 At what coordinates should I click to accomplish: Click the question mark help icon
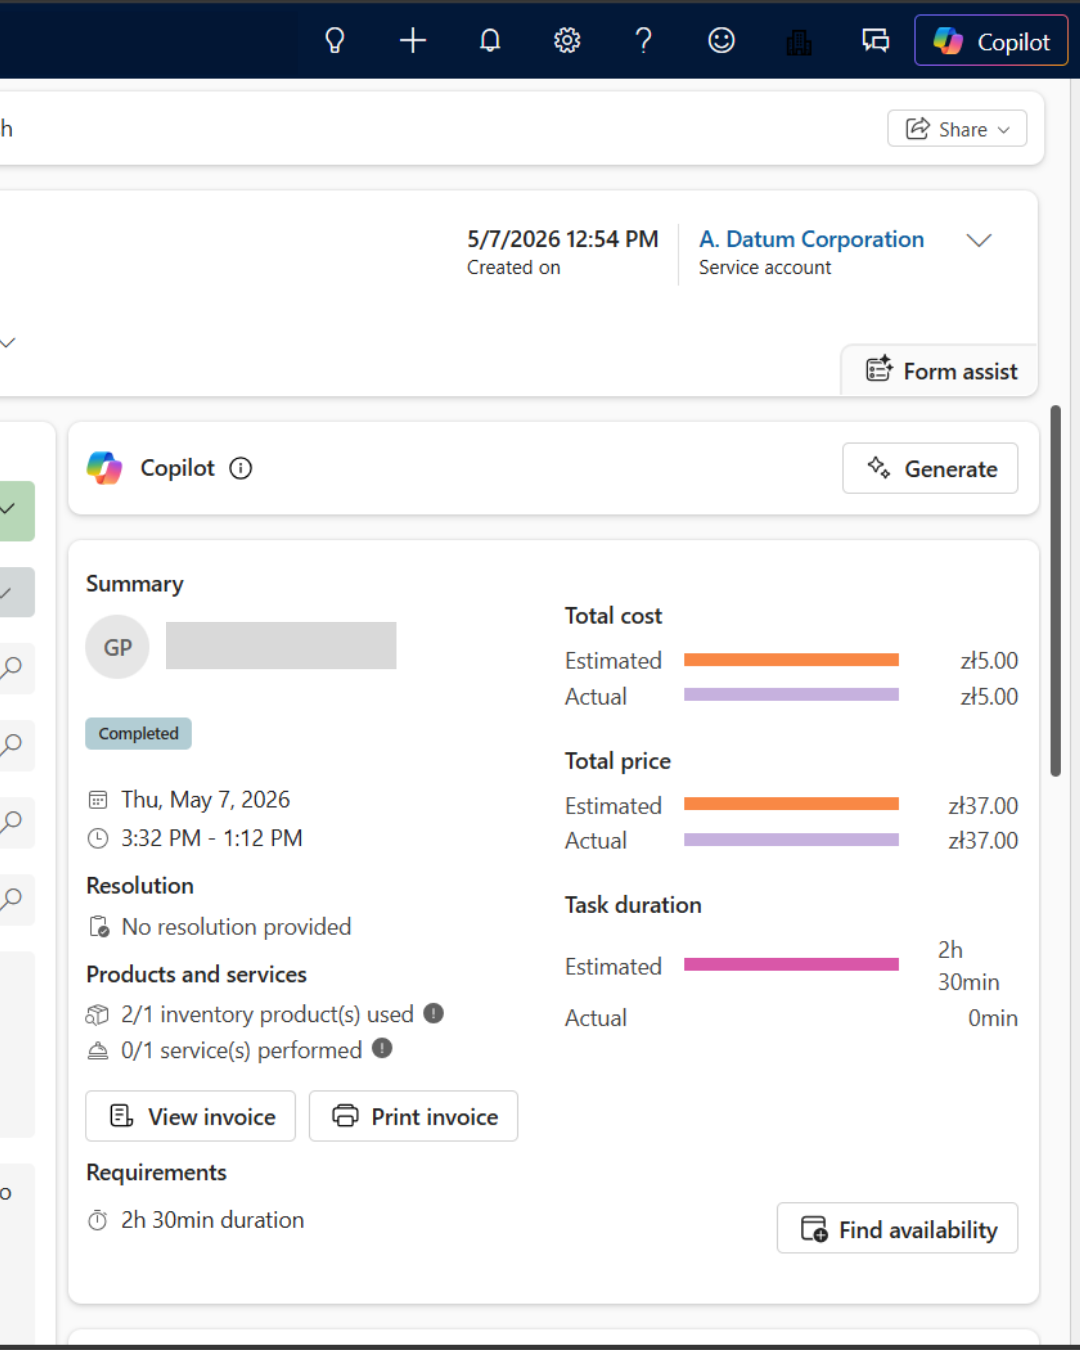(x=644, y=40)
